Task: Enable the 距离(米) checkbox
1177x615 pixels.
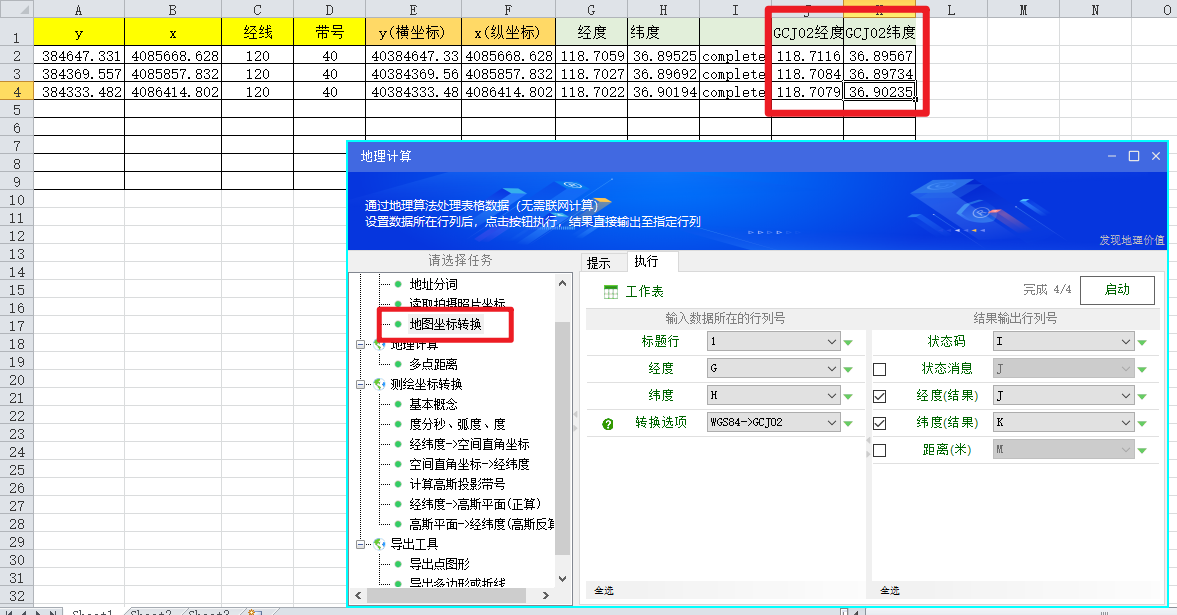Action: (x=880, y=451)
